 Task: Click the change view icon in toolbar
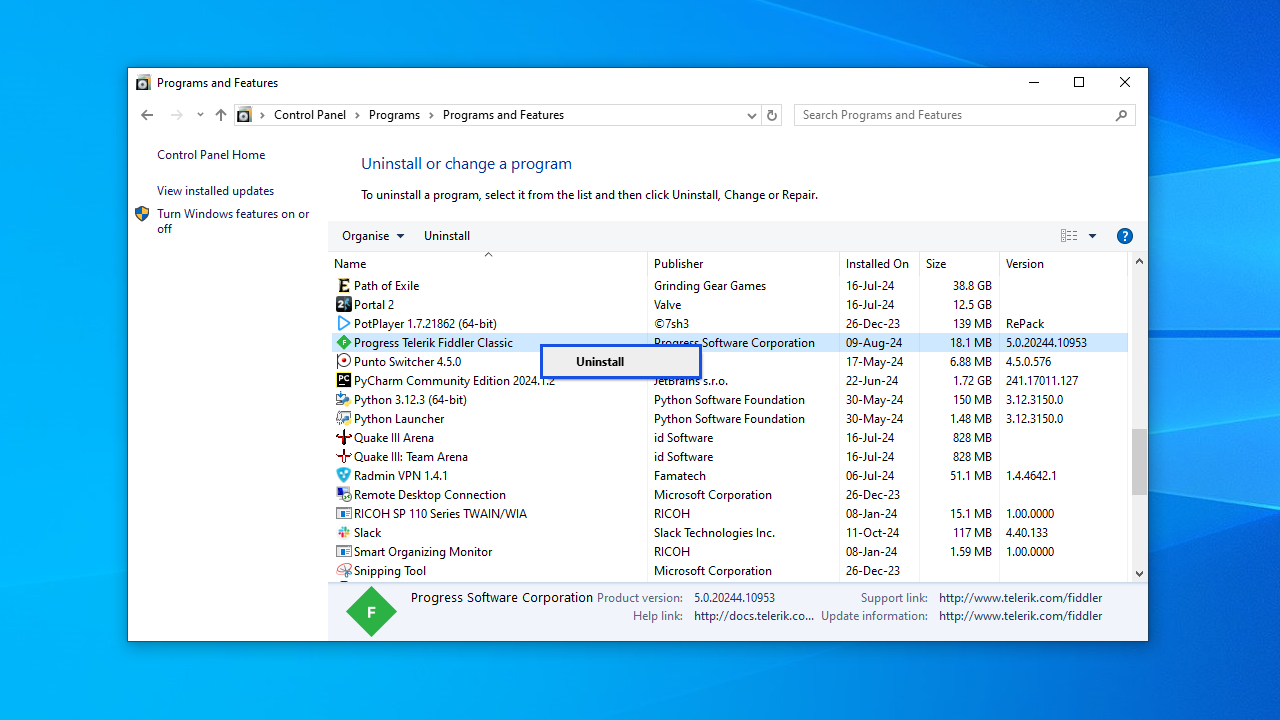(x=1069, y=236)
